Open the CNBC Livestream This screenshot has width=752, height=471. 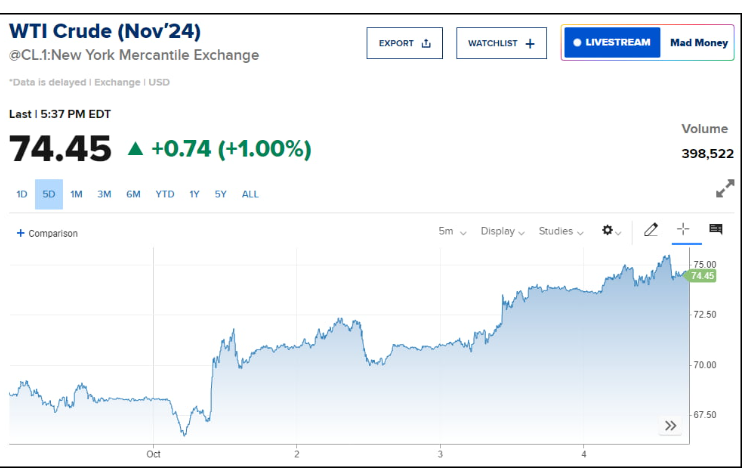(x=612, y=43)
